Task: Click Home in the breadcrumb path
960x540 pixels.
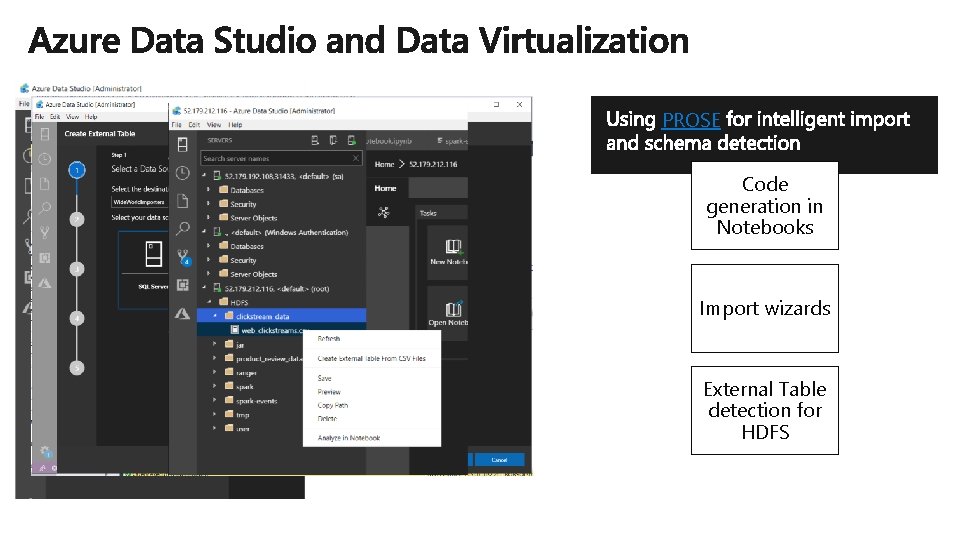Action: (x=384, y=164)
